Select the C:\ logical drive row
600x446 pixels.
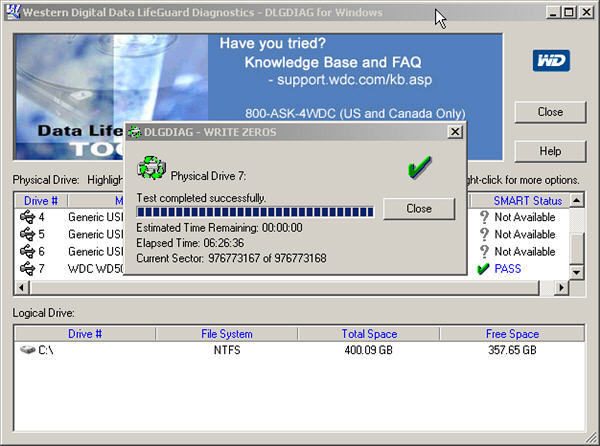299,350
